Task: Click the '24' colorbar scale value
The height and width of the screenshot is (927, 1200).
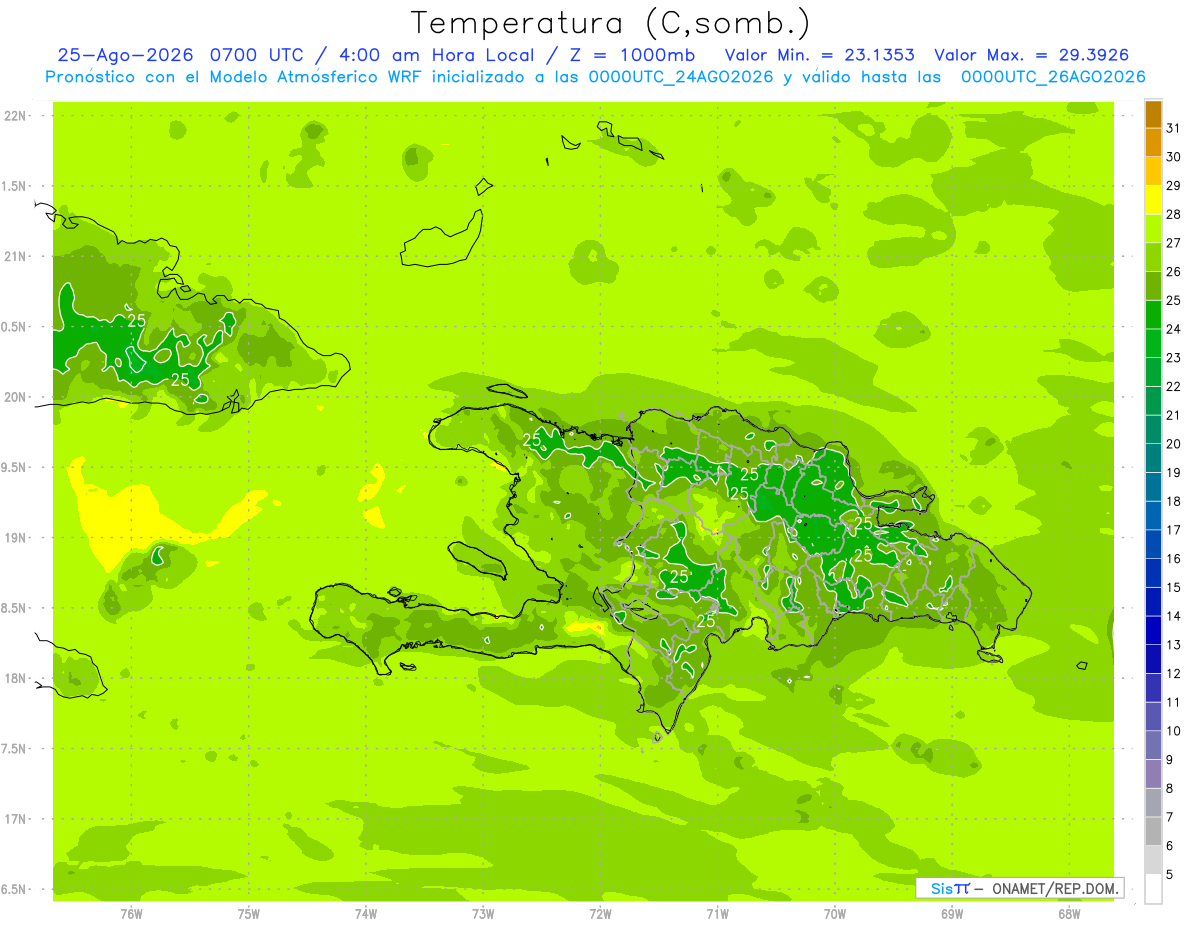Action: coord(1173,328)
